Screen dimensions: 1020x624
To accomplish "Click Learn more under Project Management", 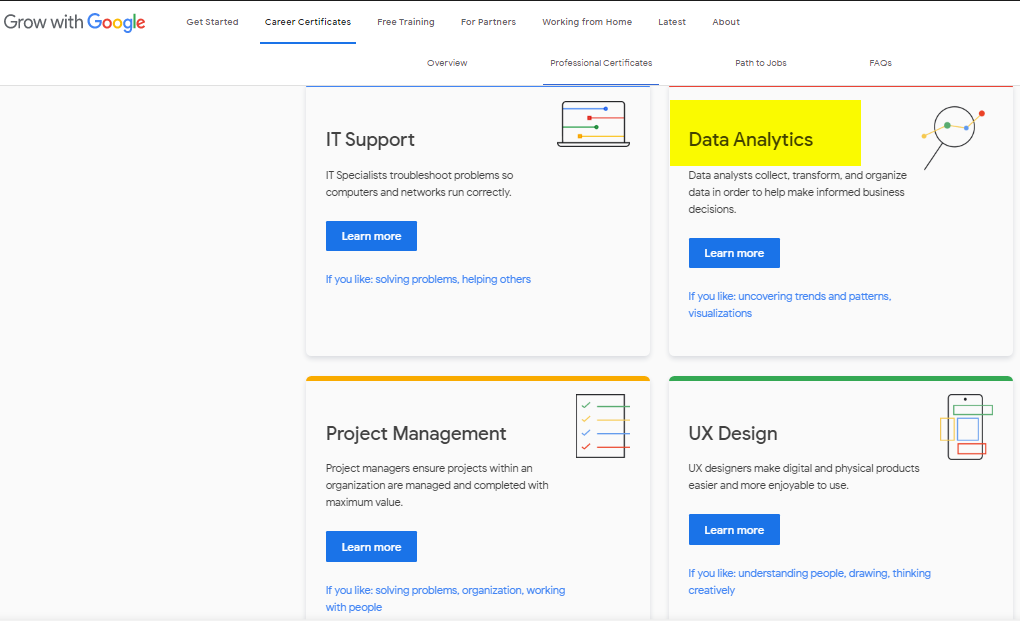I will point(371,547).
